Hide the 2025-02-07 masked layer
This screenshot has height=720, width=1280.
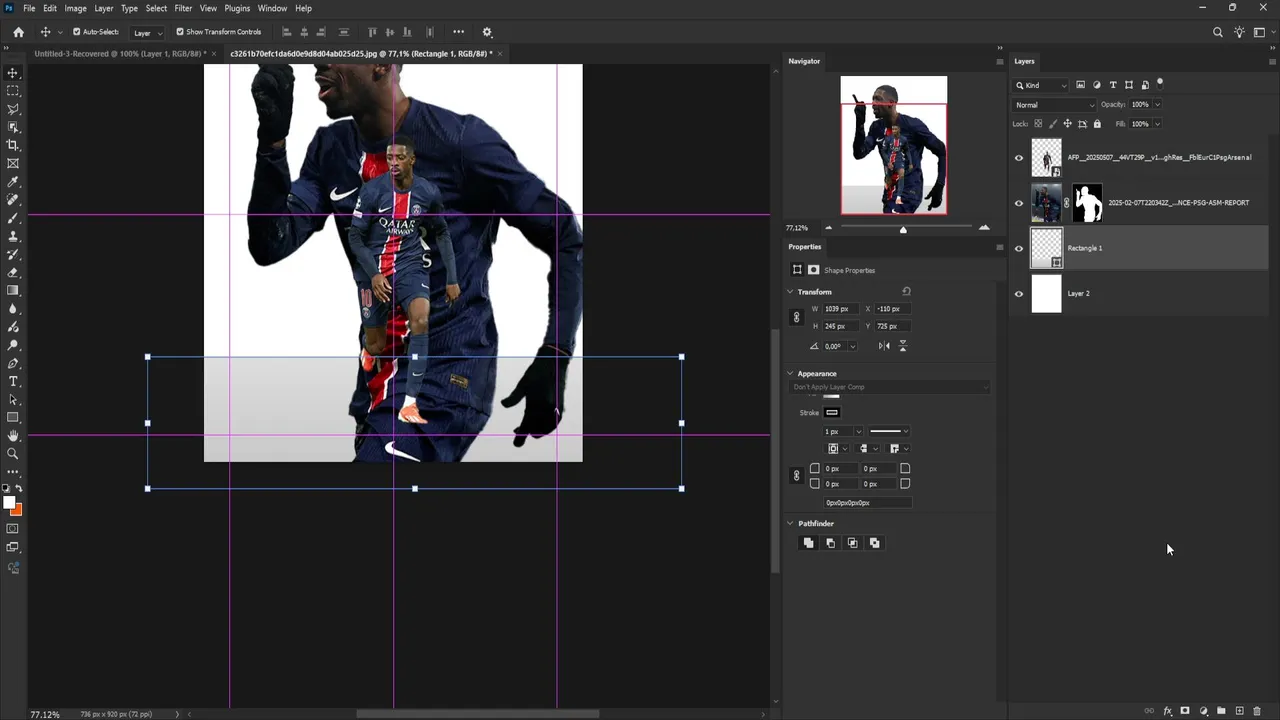(x=1019, y=203)
